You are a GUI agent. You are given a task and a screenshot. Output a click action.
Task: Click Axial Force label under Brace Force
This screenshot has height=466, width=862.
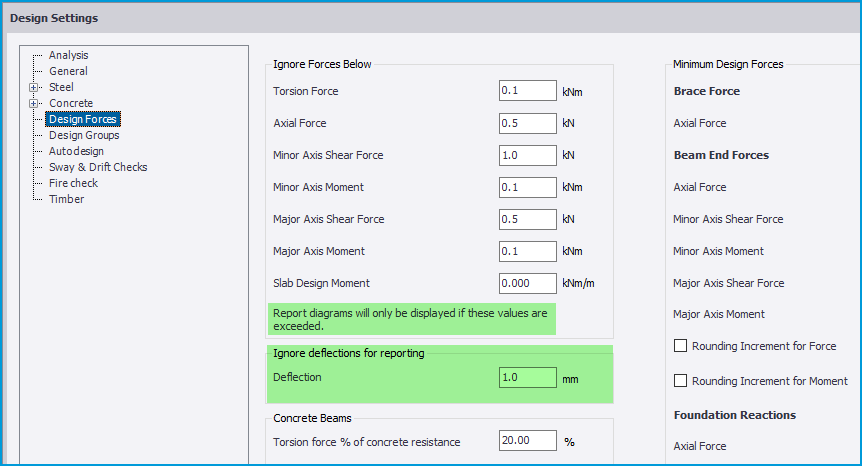700,123
